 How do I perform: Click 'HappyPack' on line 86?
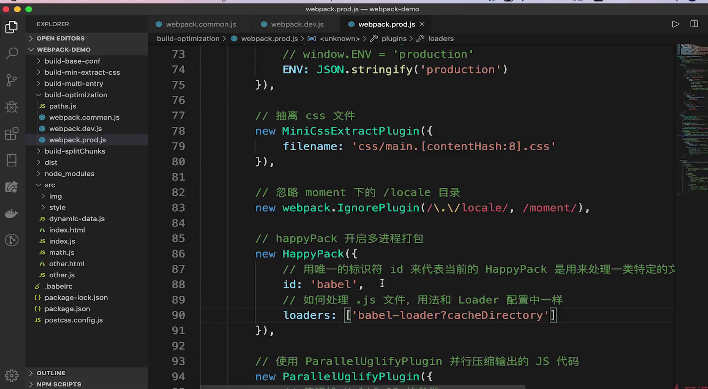313,254
